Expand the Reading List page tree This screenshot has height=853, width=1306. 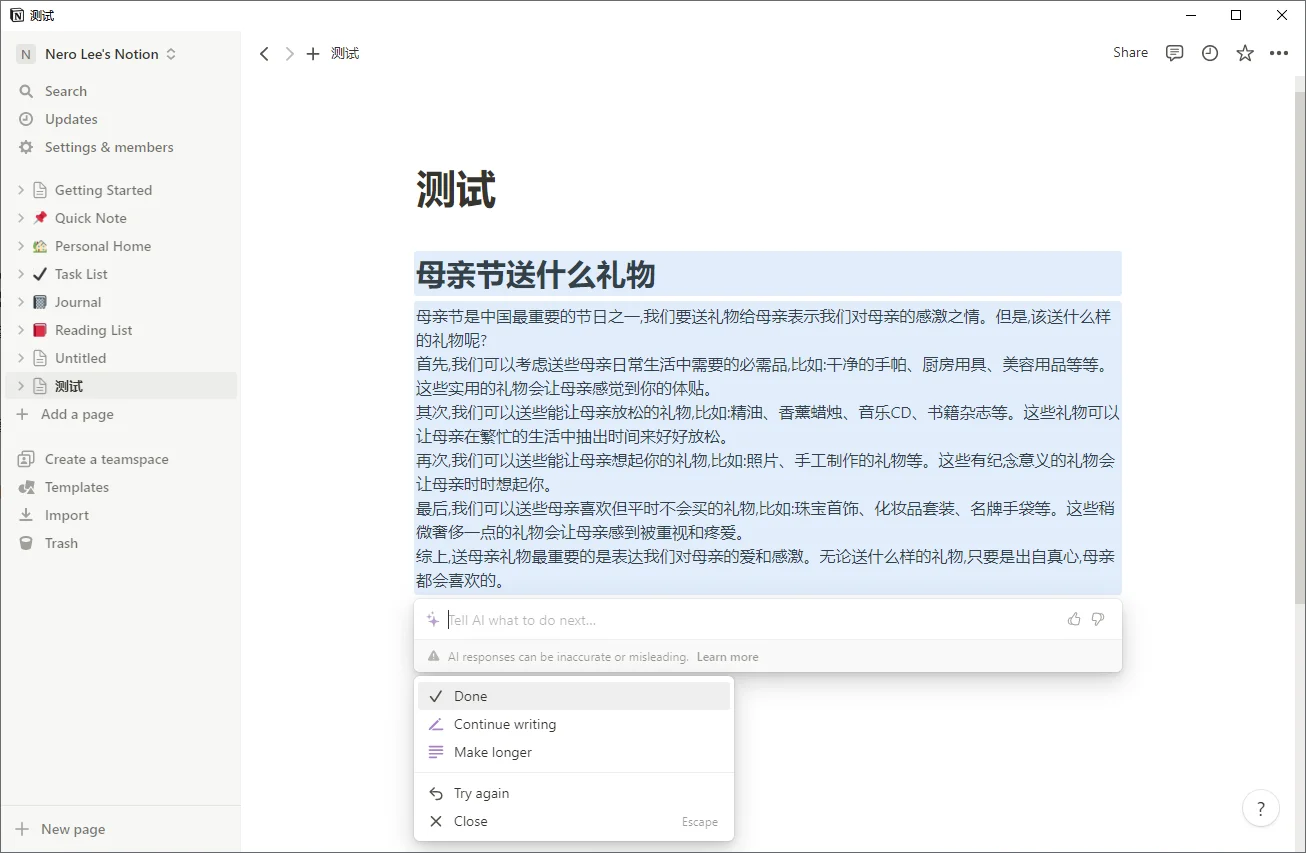(x=20, y=330)
